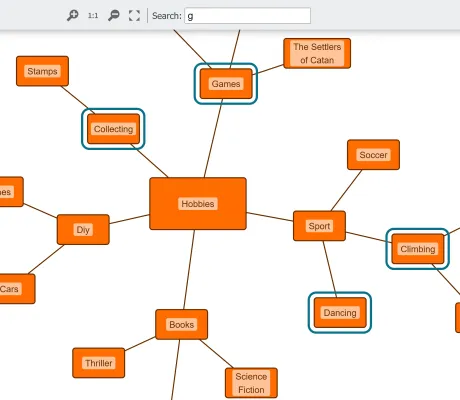Select the Soccer node
The image size is (460, 400).
click(x=373, y=155)
